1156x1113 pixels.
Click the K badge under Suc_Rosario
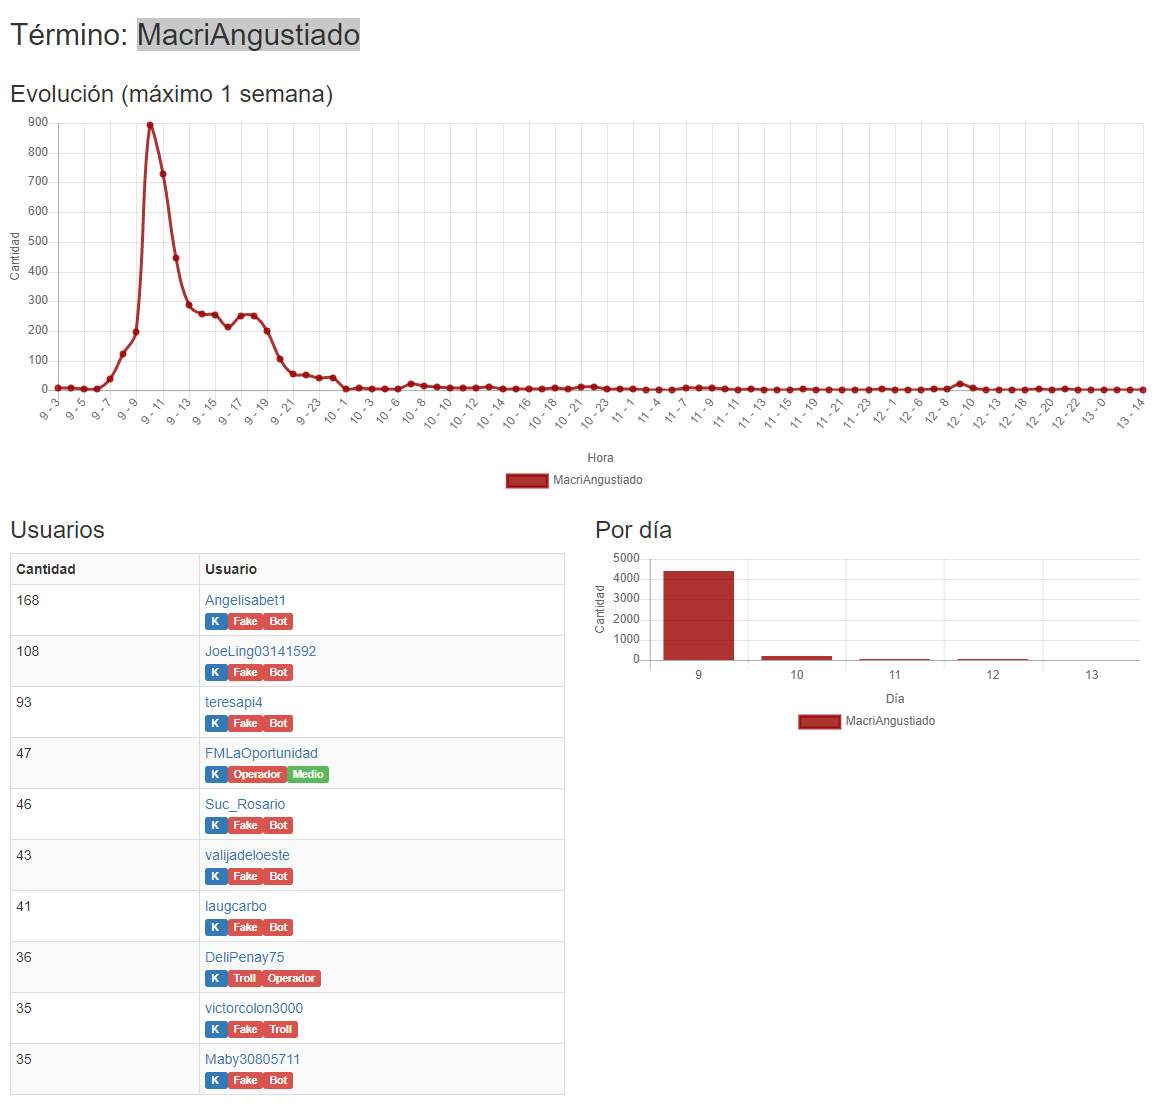click(215, 825)
